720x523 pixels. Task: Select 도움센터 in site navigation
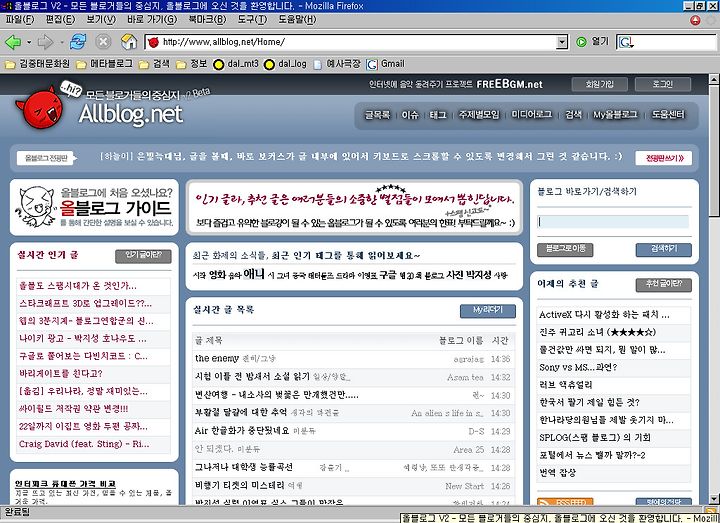pyautogui.click(x=668, y=115)
